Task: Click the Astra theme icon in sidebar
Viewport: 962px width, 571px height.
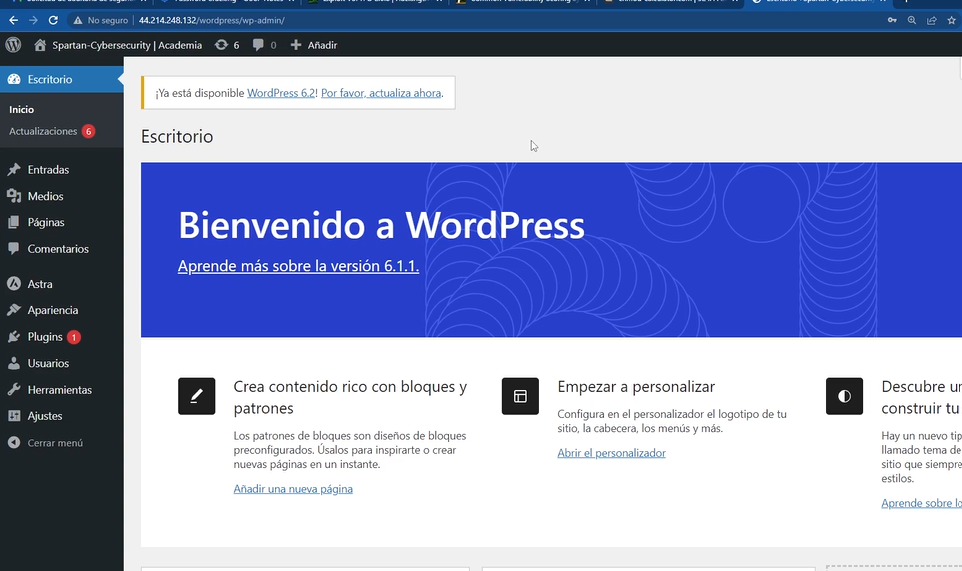Action: click(14, 284)
